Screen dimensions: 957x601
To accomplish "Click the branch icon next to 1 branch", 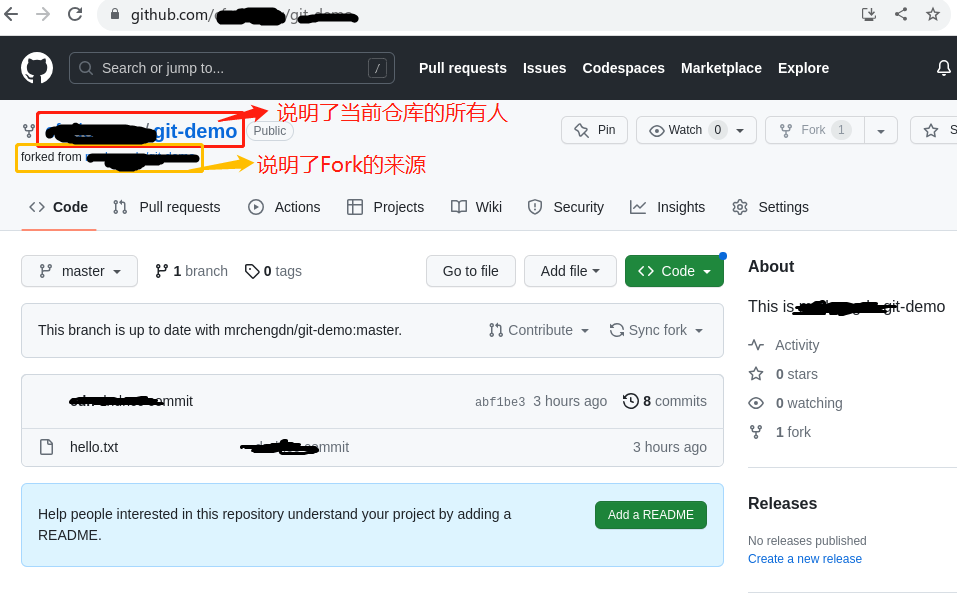I will pyautogui.click(x=161, y=271).
